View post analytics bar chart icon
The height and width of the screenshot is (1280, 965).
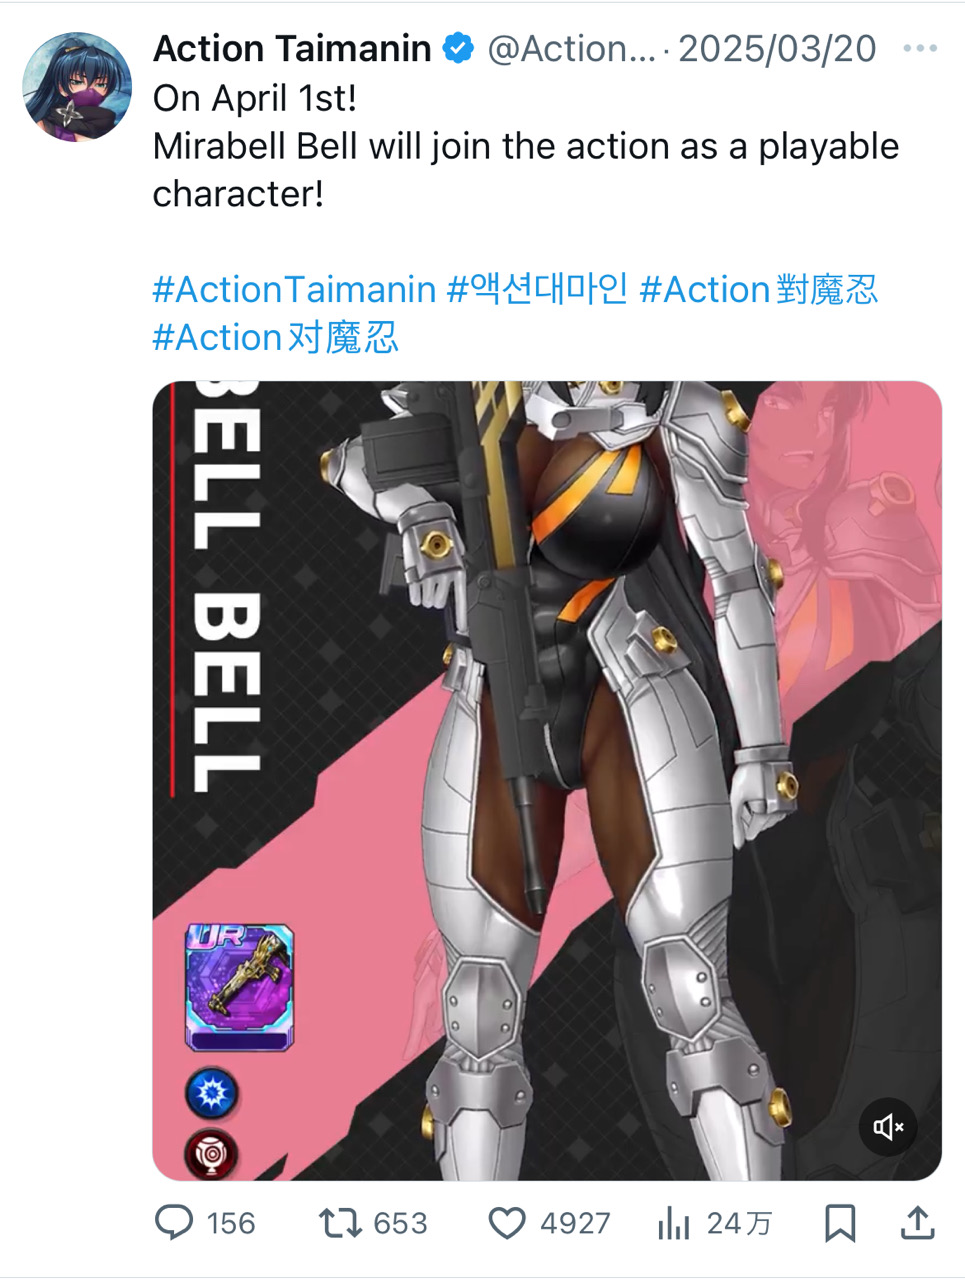pyautogui.click(x=673, y=1223)
